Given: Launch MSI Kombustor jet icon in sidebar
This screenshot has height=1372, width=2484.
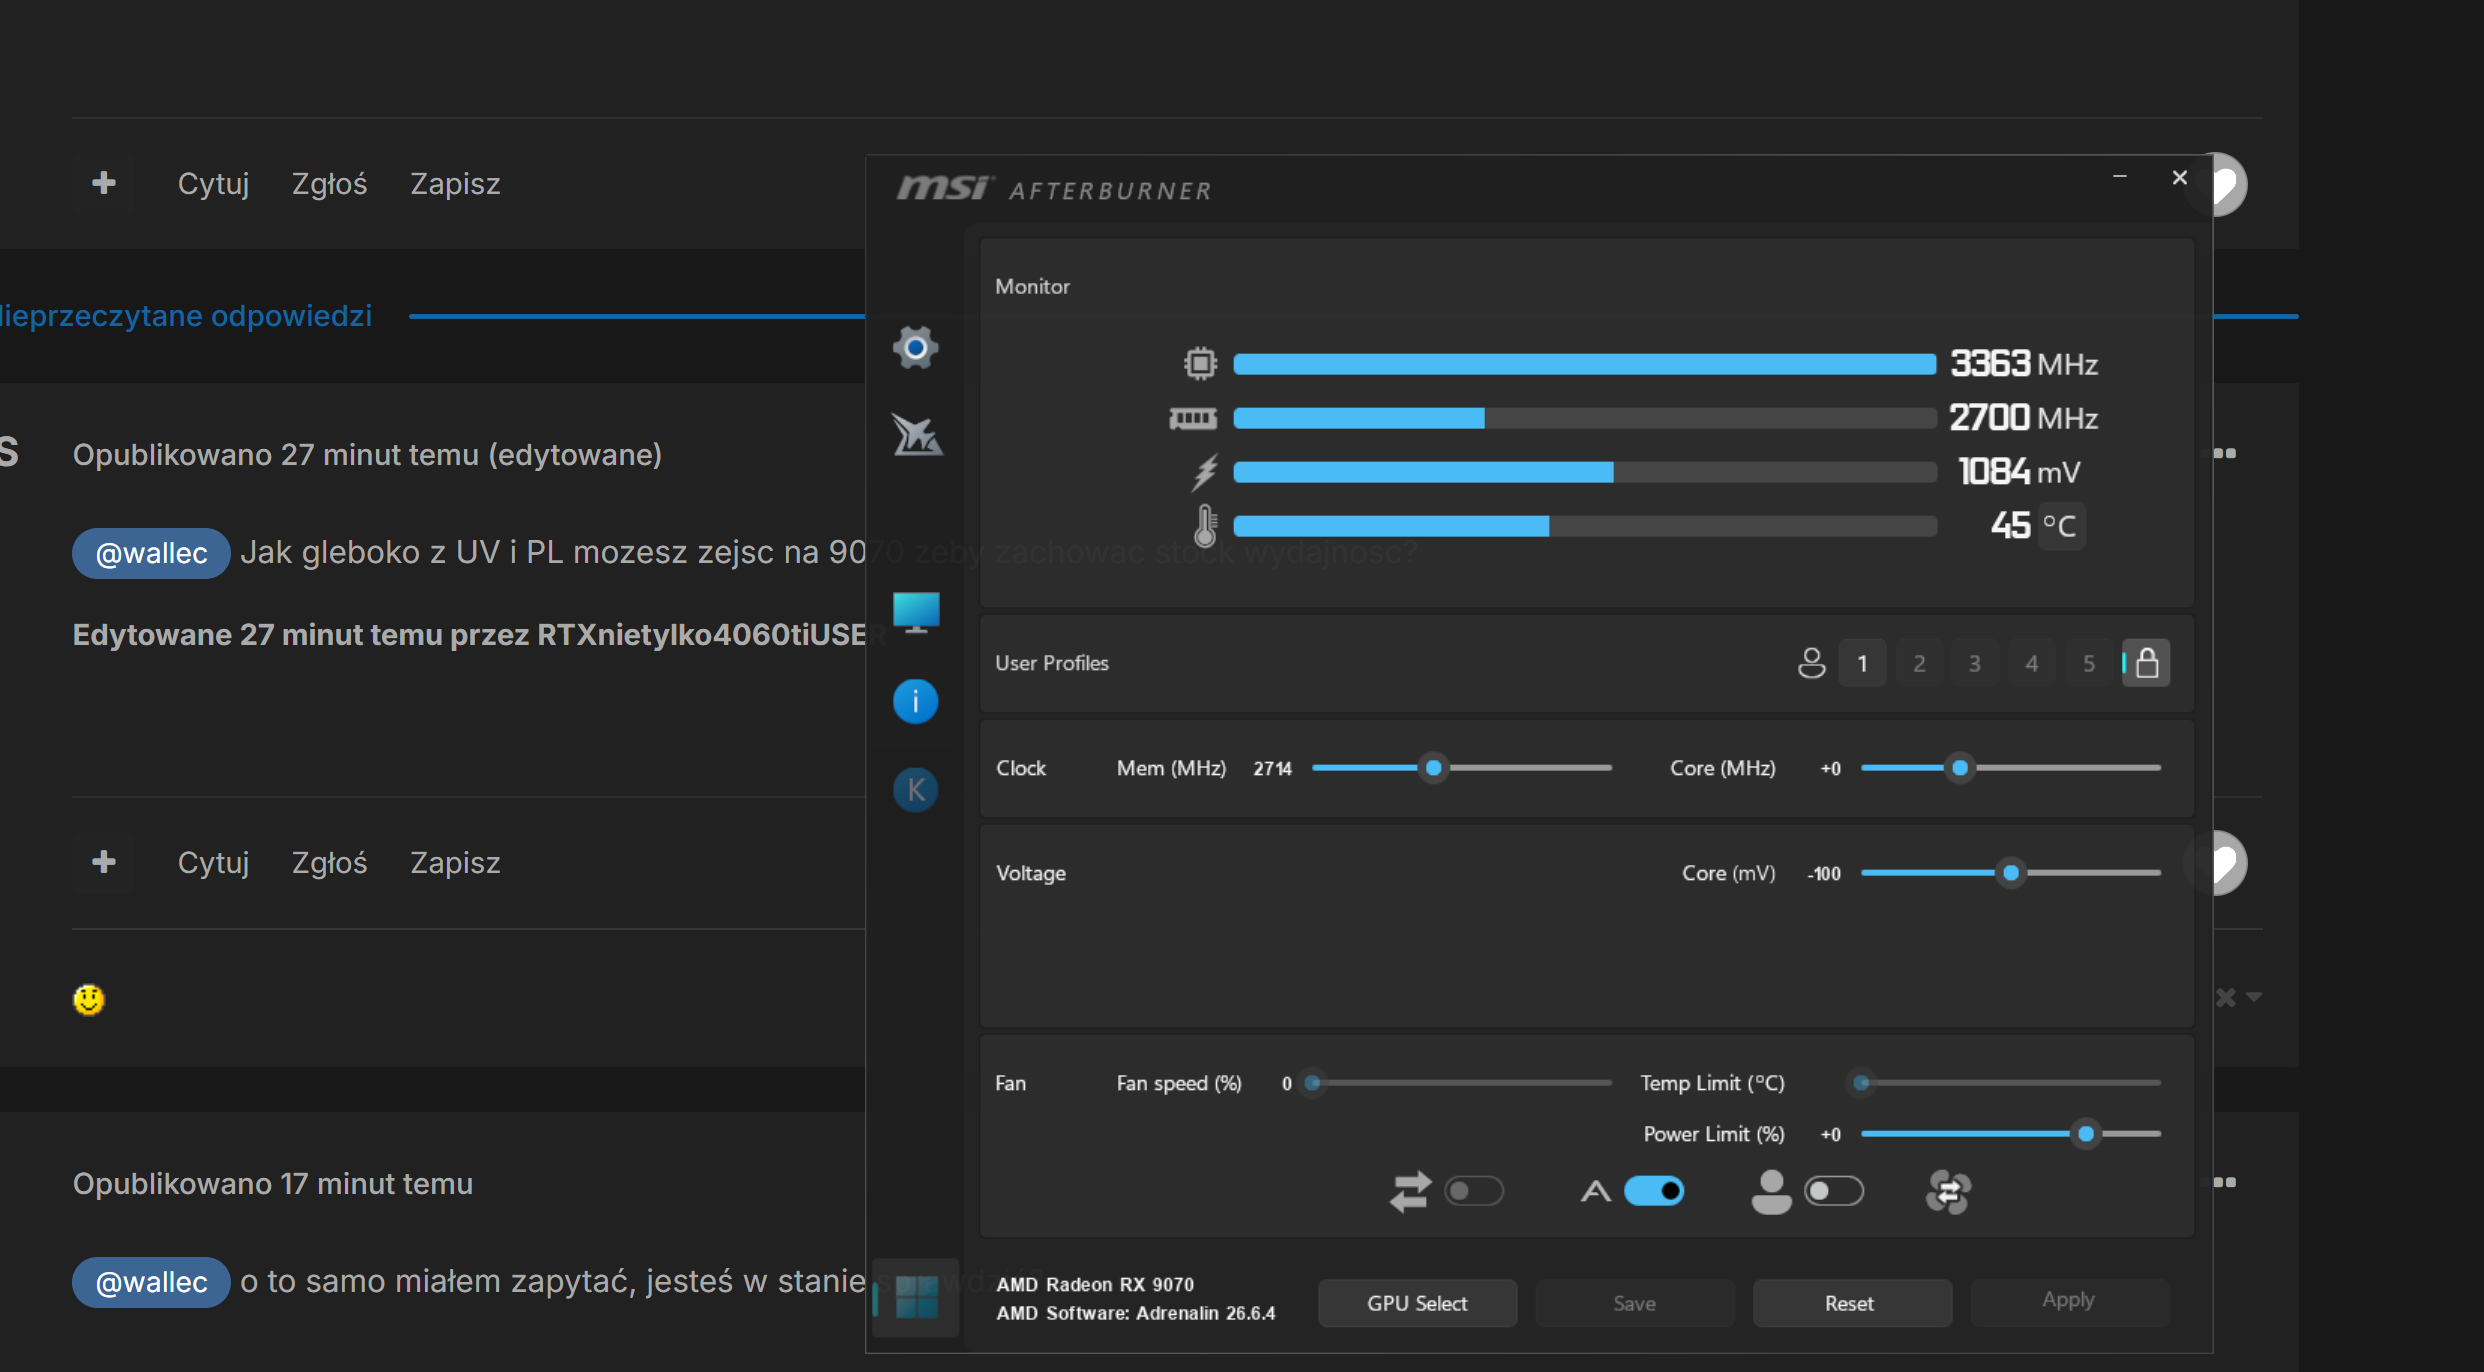Looking at the screenshot, I should [x=917, y=435].
